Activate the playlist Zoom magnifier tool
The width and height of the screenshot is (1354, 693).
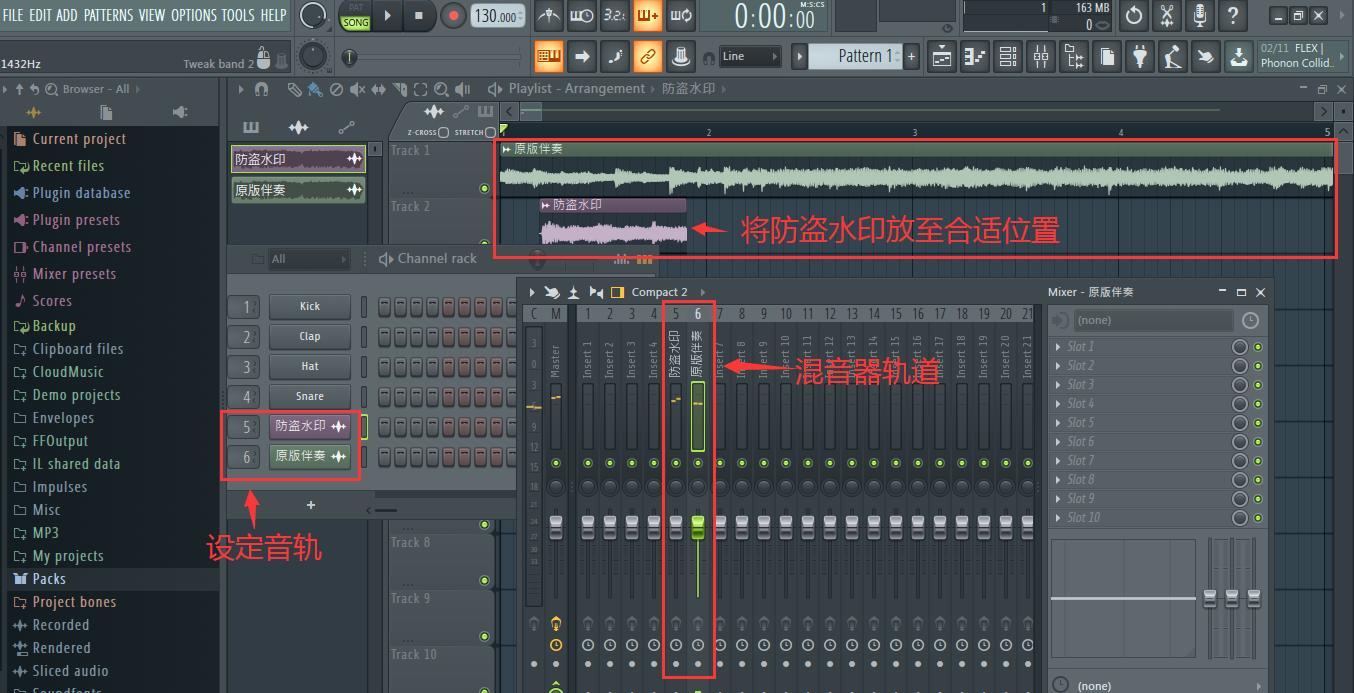point(442,89)
